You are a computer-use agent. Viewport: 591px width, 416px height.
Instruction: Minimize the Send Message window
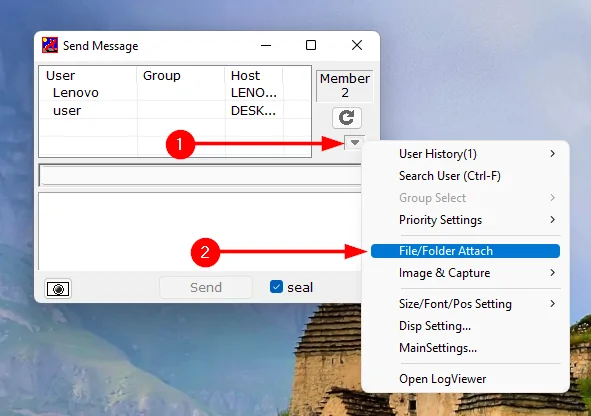[x=266, y=46]
